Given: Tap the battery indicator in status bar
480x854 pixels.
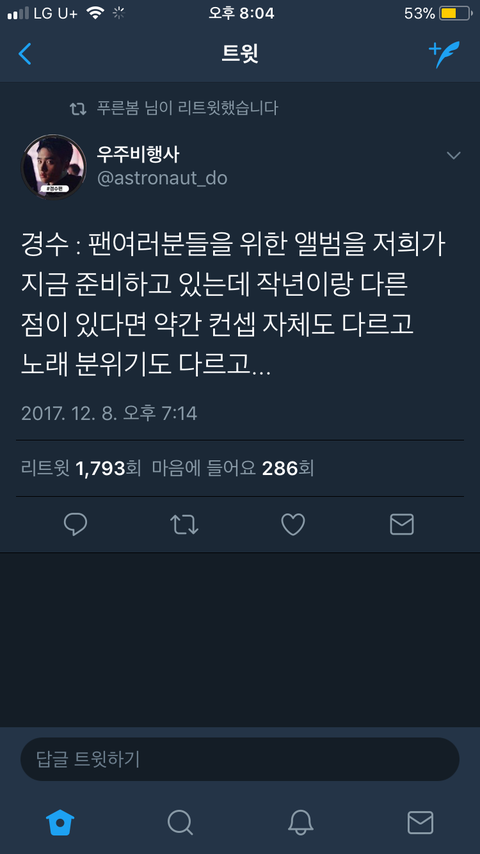Looking at the screenshot, I should (x=455, y=14).
